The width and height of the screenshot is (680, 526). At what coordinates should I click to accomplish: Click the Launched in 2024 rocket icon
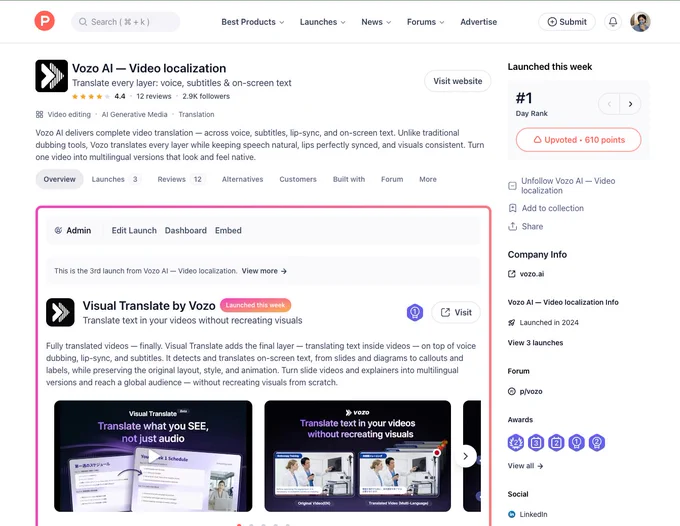(x=512, y=322)
